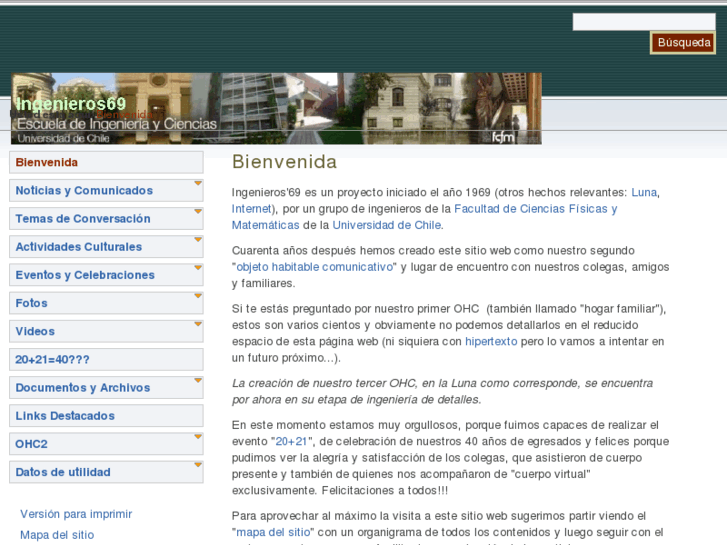
Task: Follow the objeto habitable comunicativo link
Action: point(315,267)
